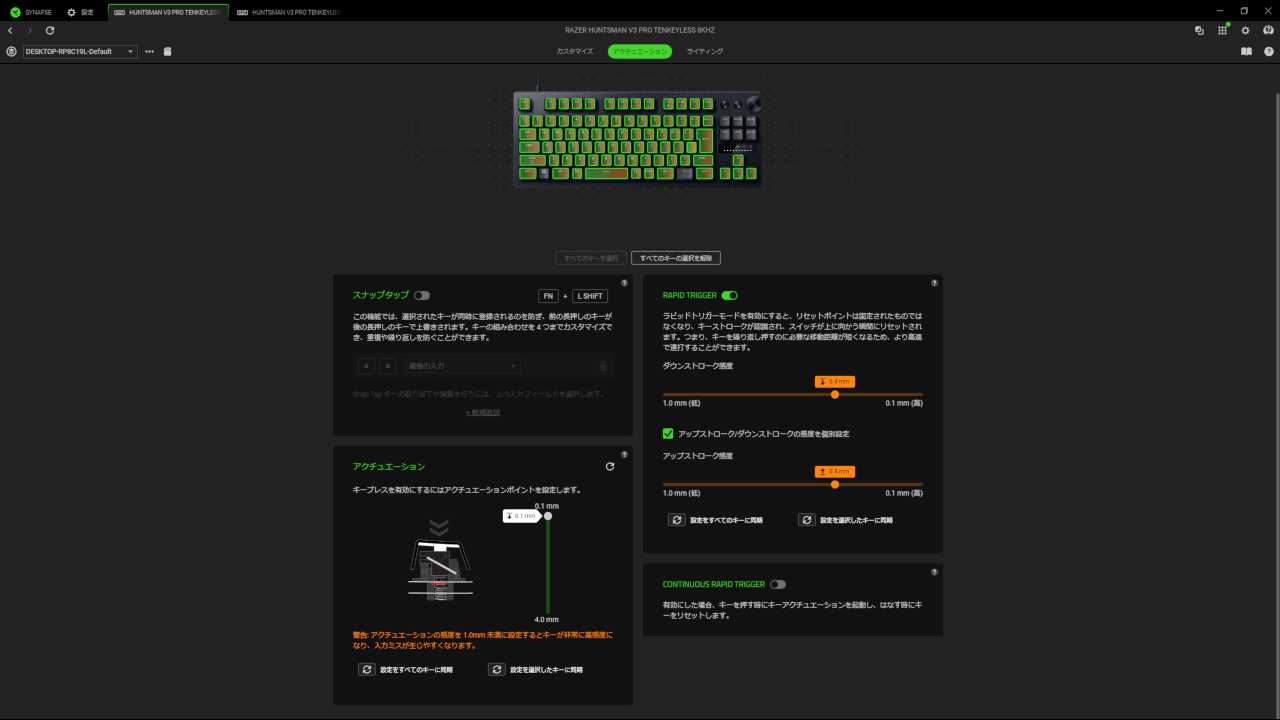Click the gear settings icon at top right
This screenshot has width=1280, height=720.
[x=1245, y=31]
